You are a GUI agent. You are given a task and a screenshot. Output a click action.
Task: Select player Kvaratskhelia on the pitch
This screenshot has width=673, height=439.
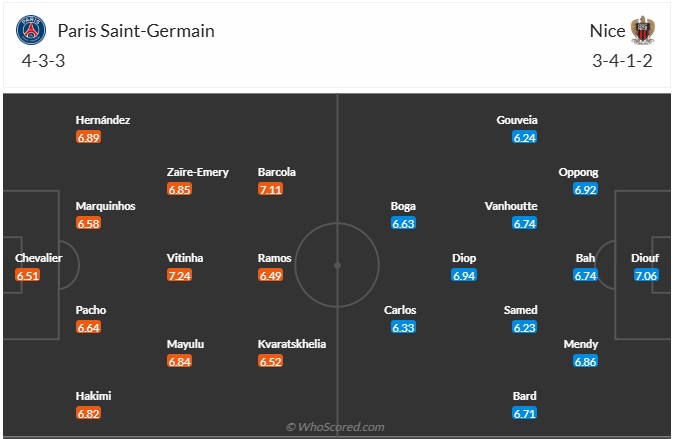point(291,344)
